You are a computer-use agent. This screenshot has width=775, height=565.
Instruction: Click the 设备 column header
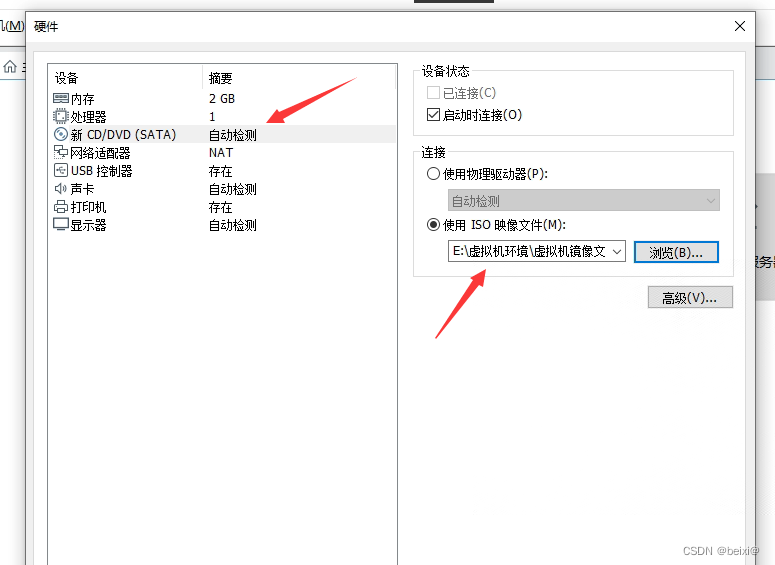point(67,78)
